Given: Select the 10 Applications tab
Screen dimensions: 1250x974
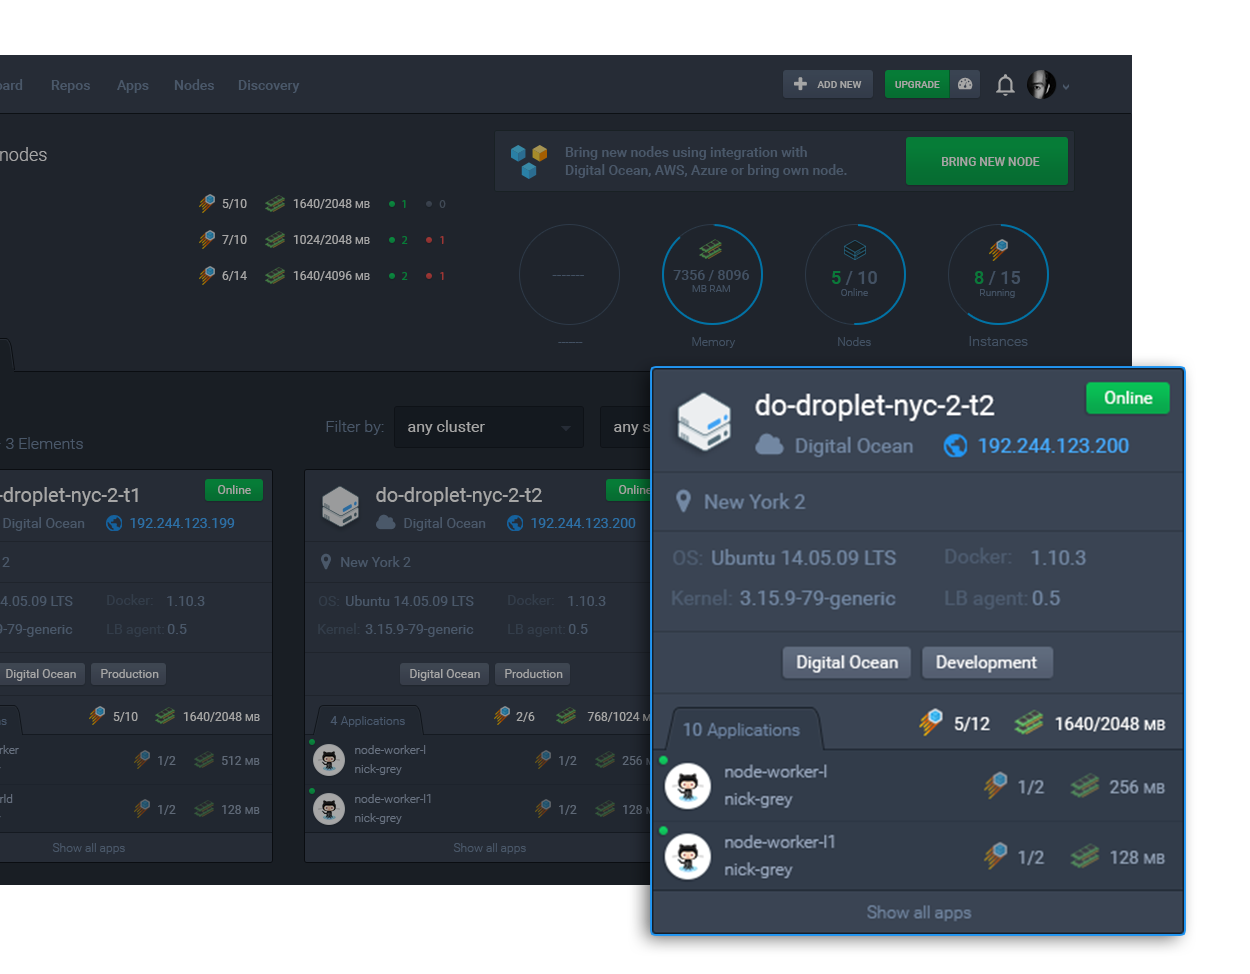Looking at the screenshot, I should (742, 729).
